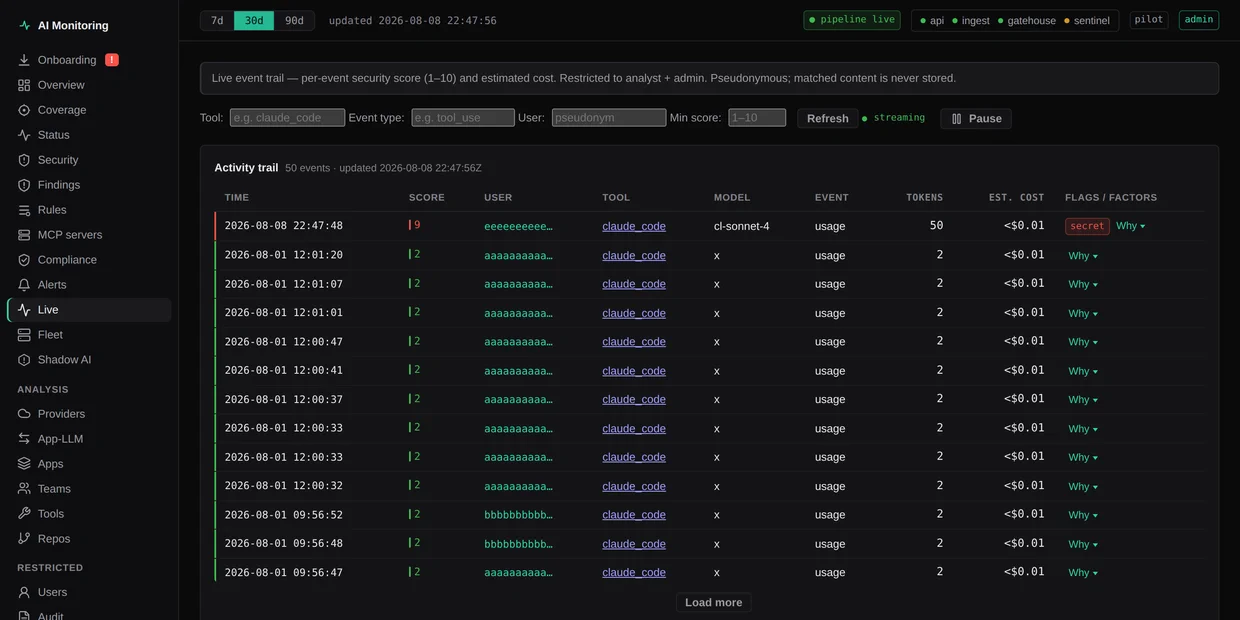The height and width of the screenshot is (620, 1240).
Task: Click the Findings shield-alert icon
Action: tap(24, 185)
